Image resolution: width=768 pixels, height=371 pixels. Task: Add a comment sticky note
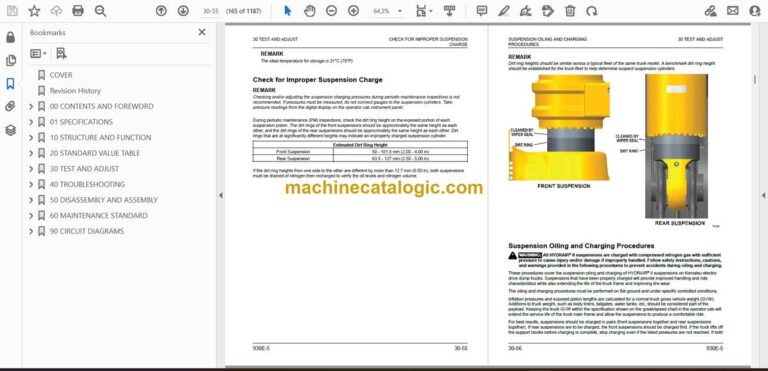pos(482,11)
